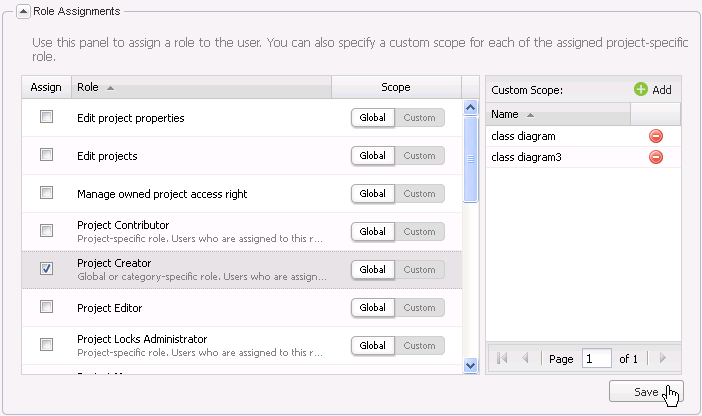Remove class diagram from custom scope
Image resolution: width=702 pixels, height=416 pixels.
[x=656, y=136]
